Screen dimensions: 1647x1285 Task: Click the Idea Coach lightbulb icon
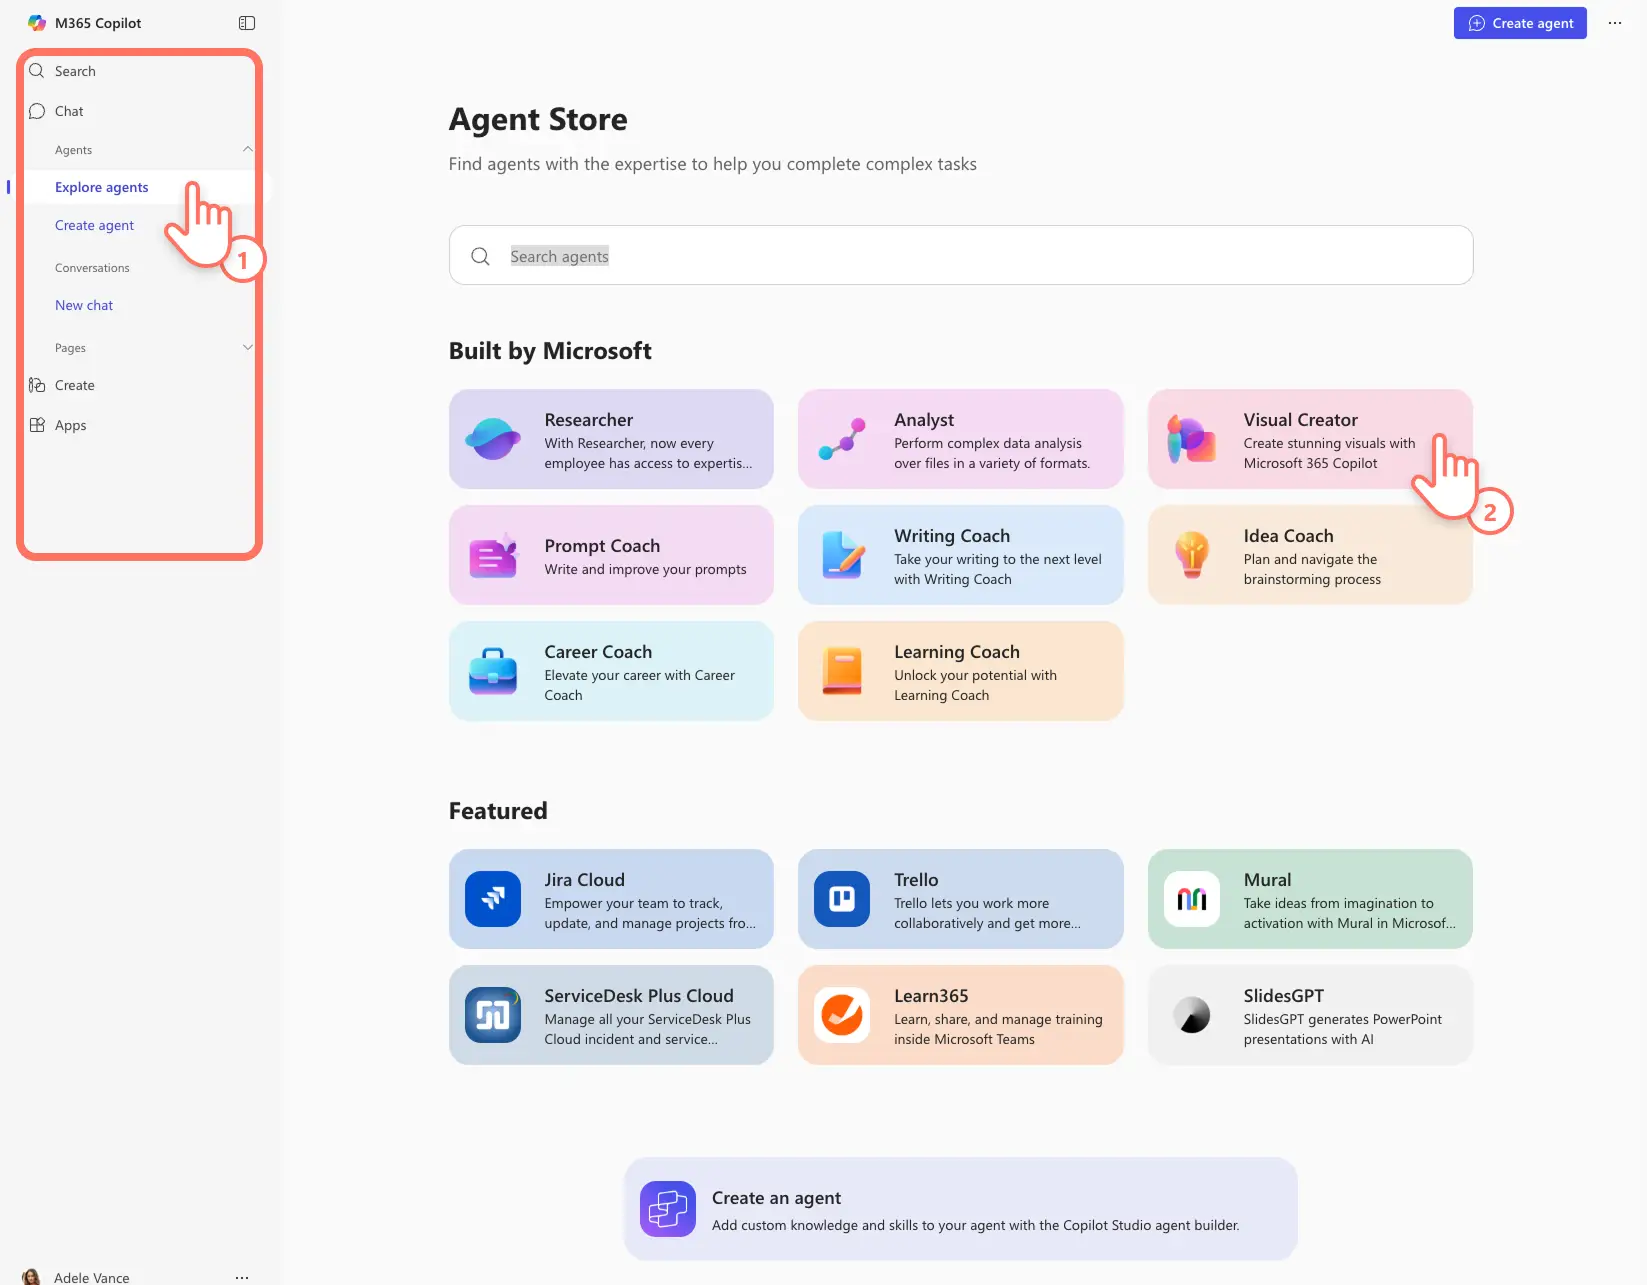pos(1192,555)
